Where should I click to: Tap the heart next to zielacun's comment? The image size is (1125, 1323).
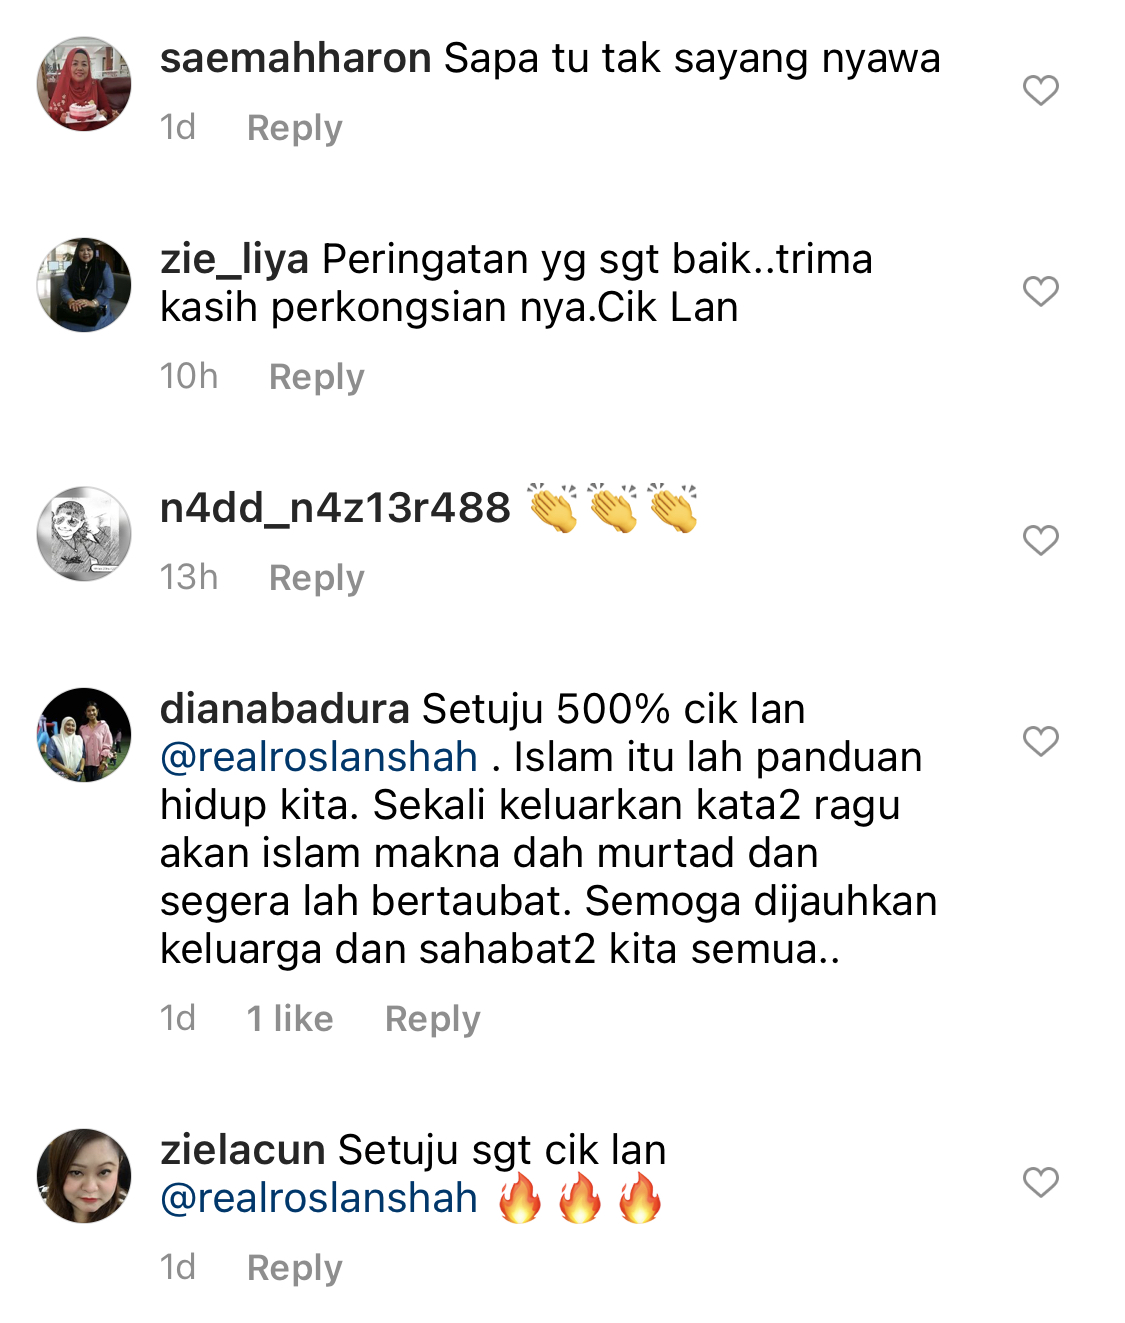(x=1040, y=1182)
